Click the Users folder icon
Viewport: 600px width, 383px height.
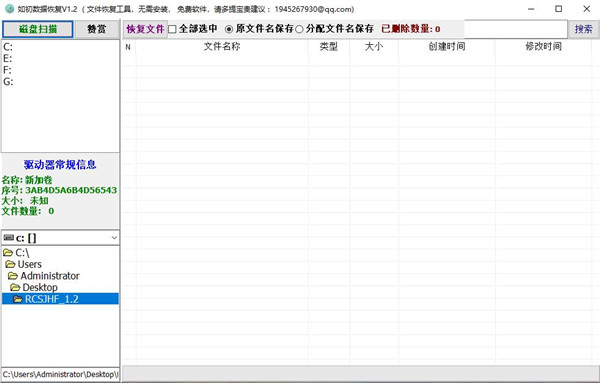click(x=10, y=264)
